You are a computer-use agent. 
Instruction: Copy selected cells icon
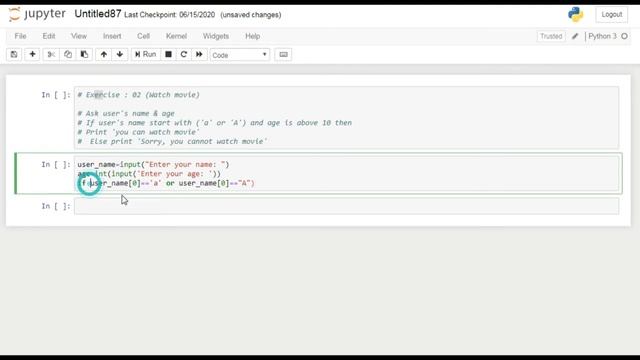point(68,54)
